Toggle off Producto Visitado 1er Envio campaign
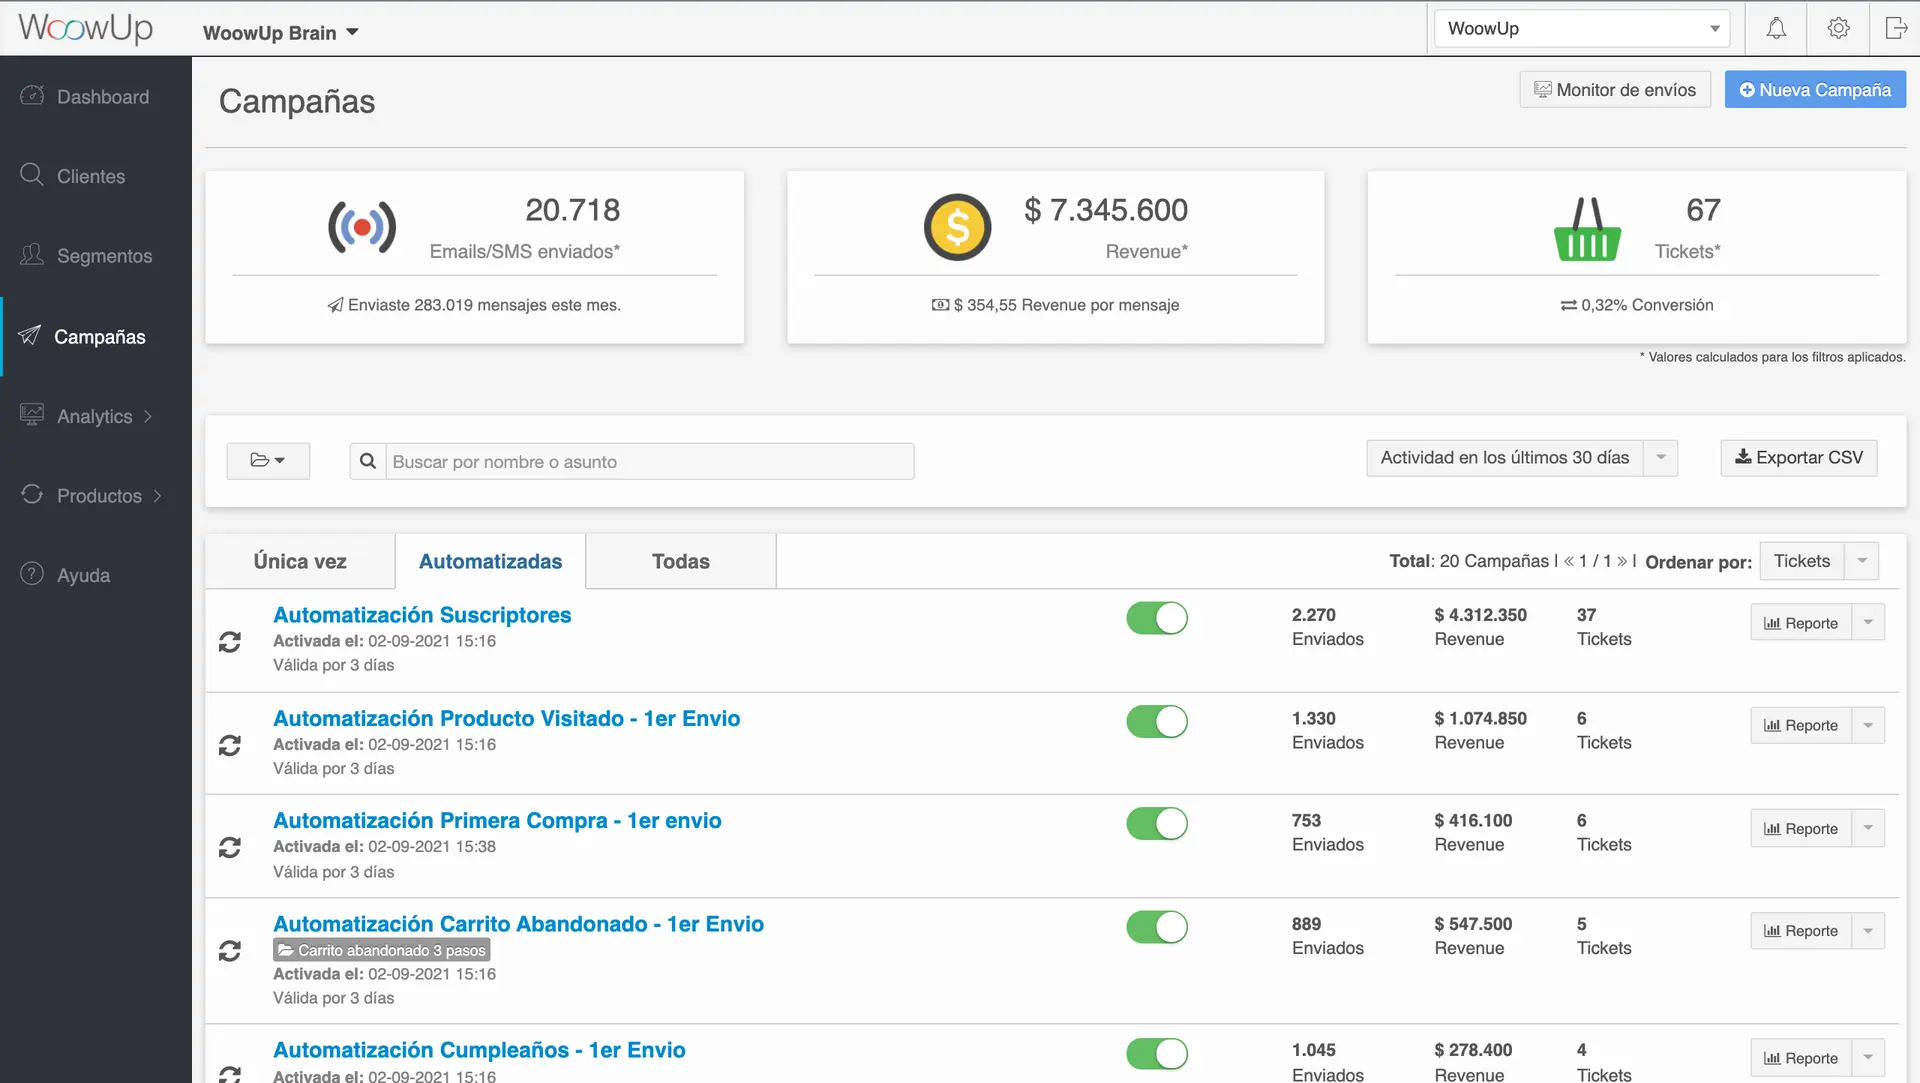This screenshot has width=1920, height=1083. 1157,721
